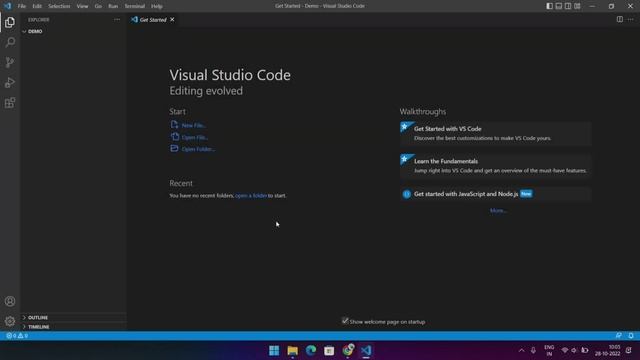Screen dimensions: 640x360
Task: Open the Run and Debug view icon
Action: (x=10, y=82)
